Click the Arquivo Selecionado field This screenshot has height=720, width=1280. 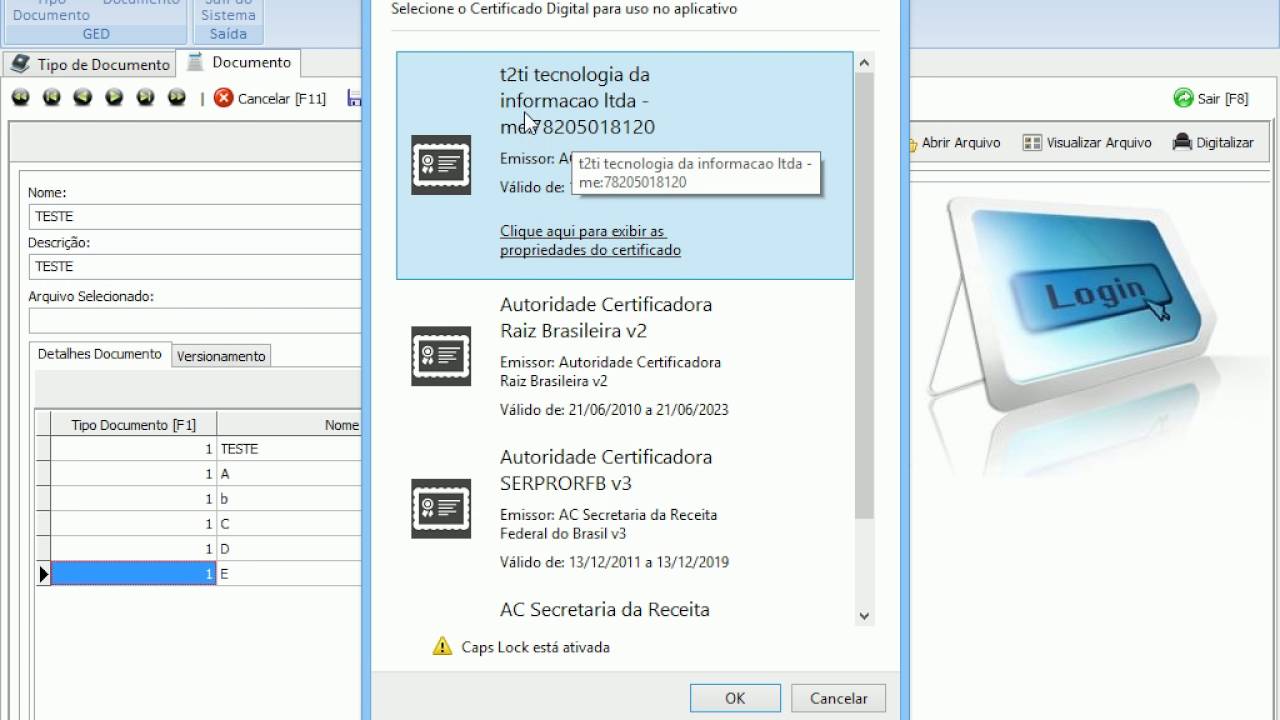coord(195,320)
